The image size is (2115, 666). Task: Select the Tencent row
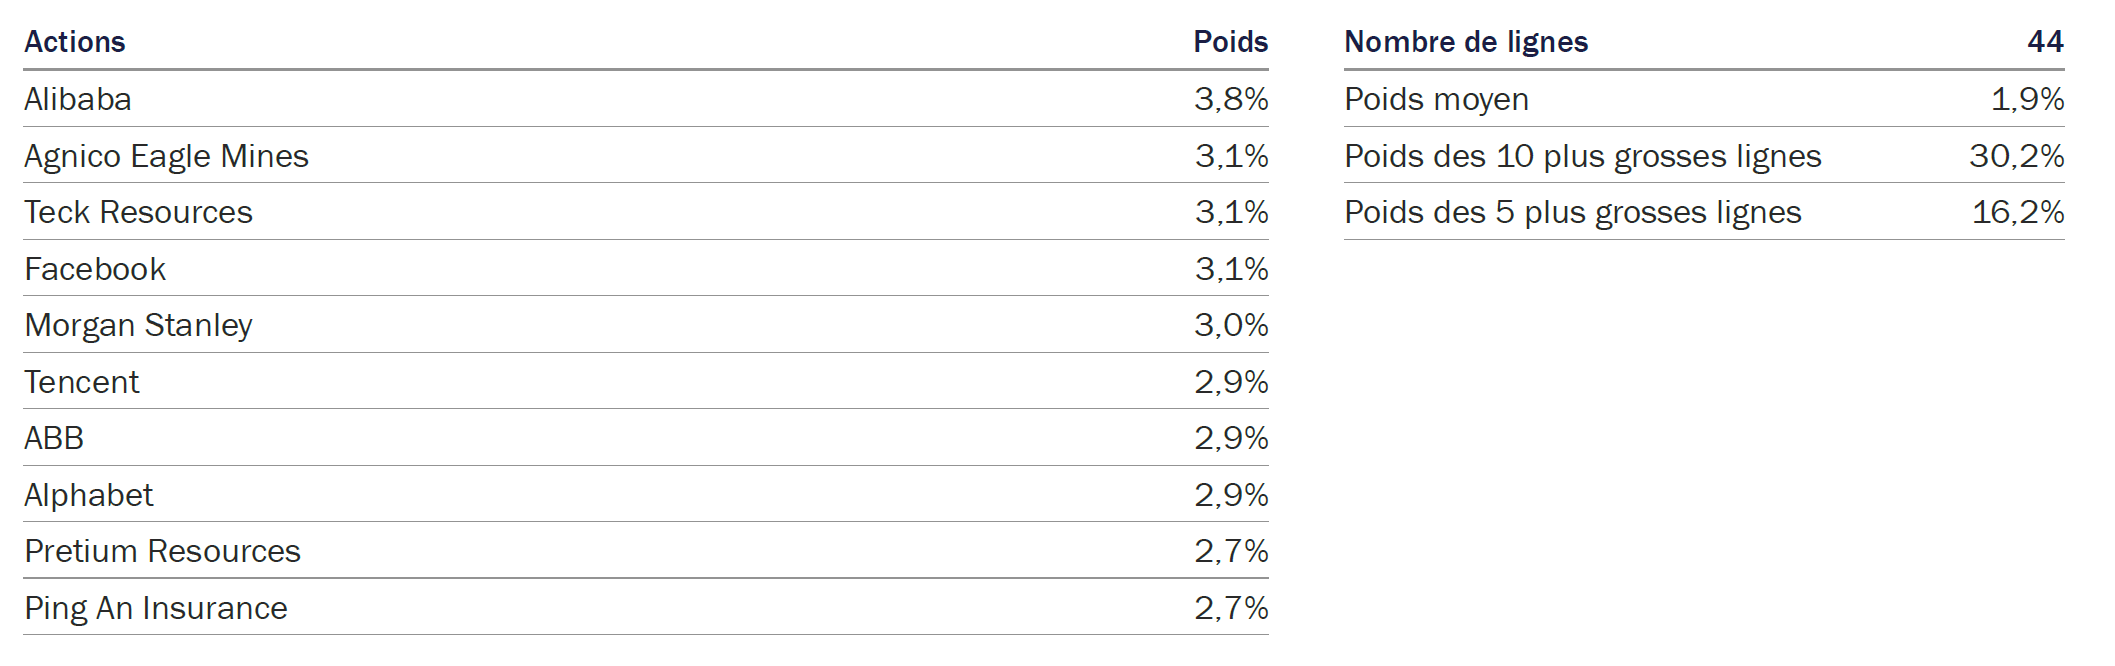click(646, 382)
